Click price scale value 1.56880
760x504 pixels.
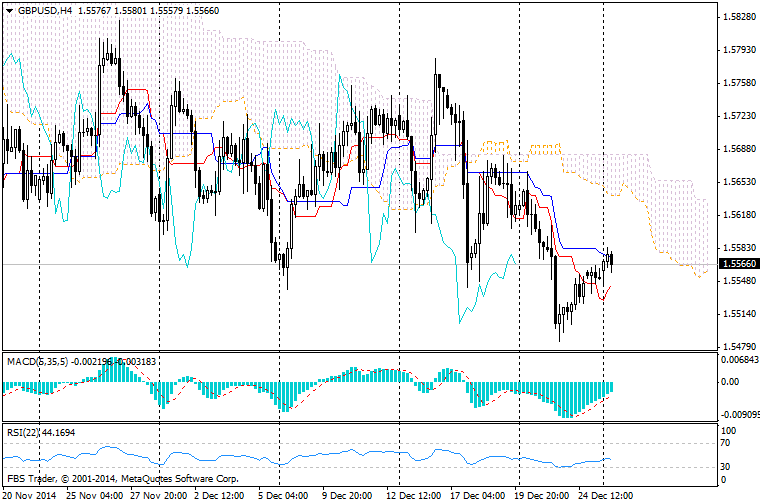[739, 149]
